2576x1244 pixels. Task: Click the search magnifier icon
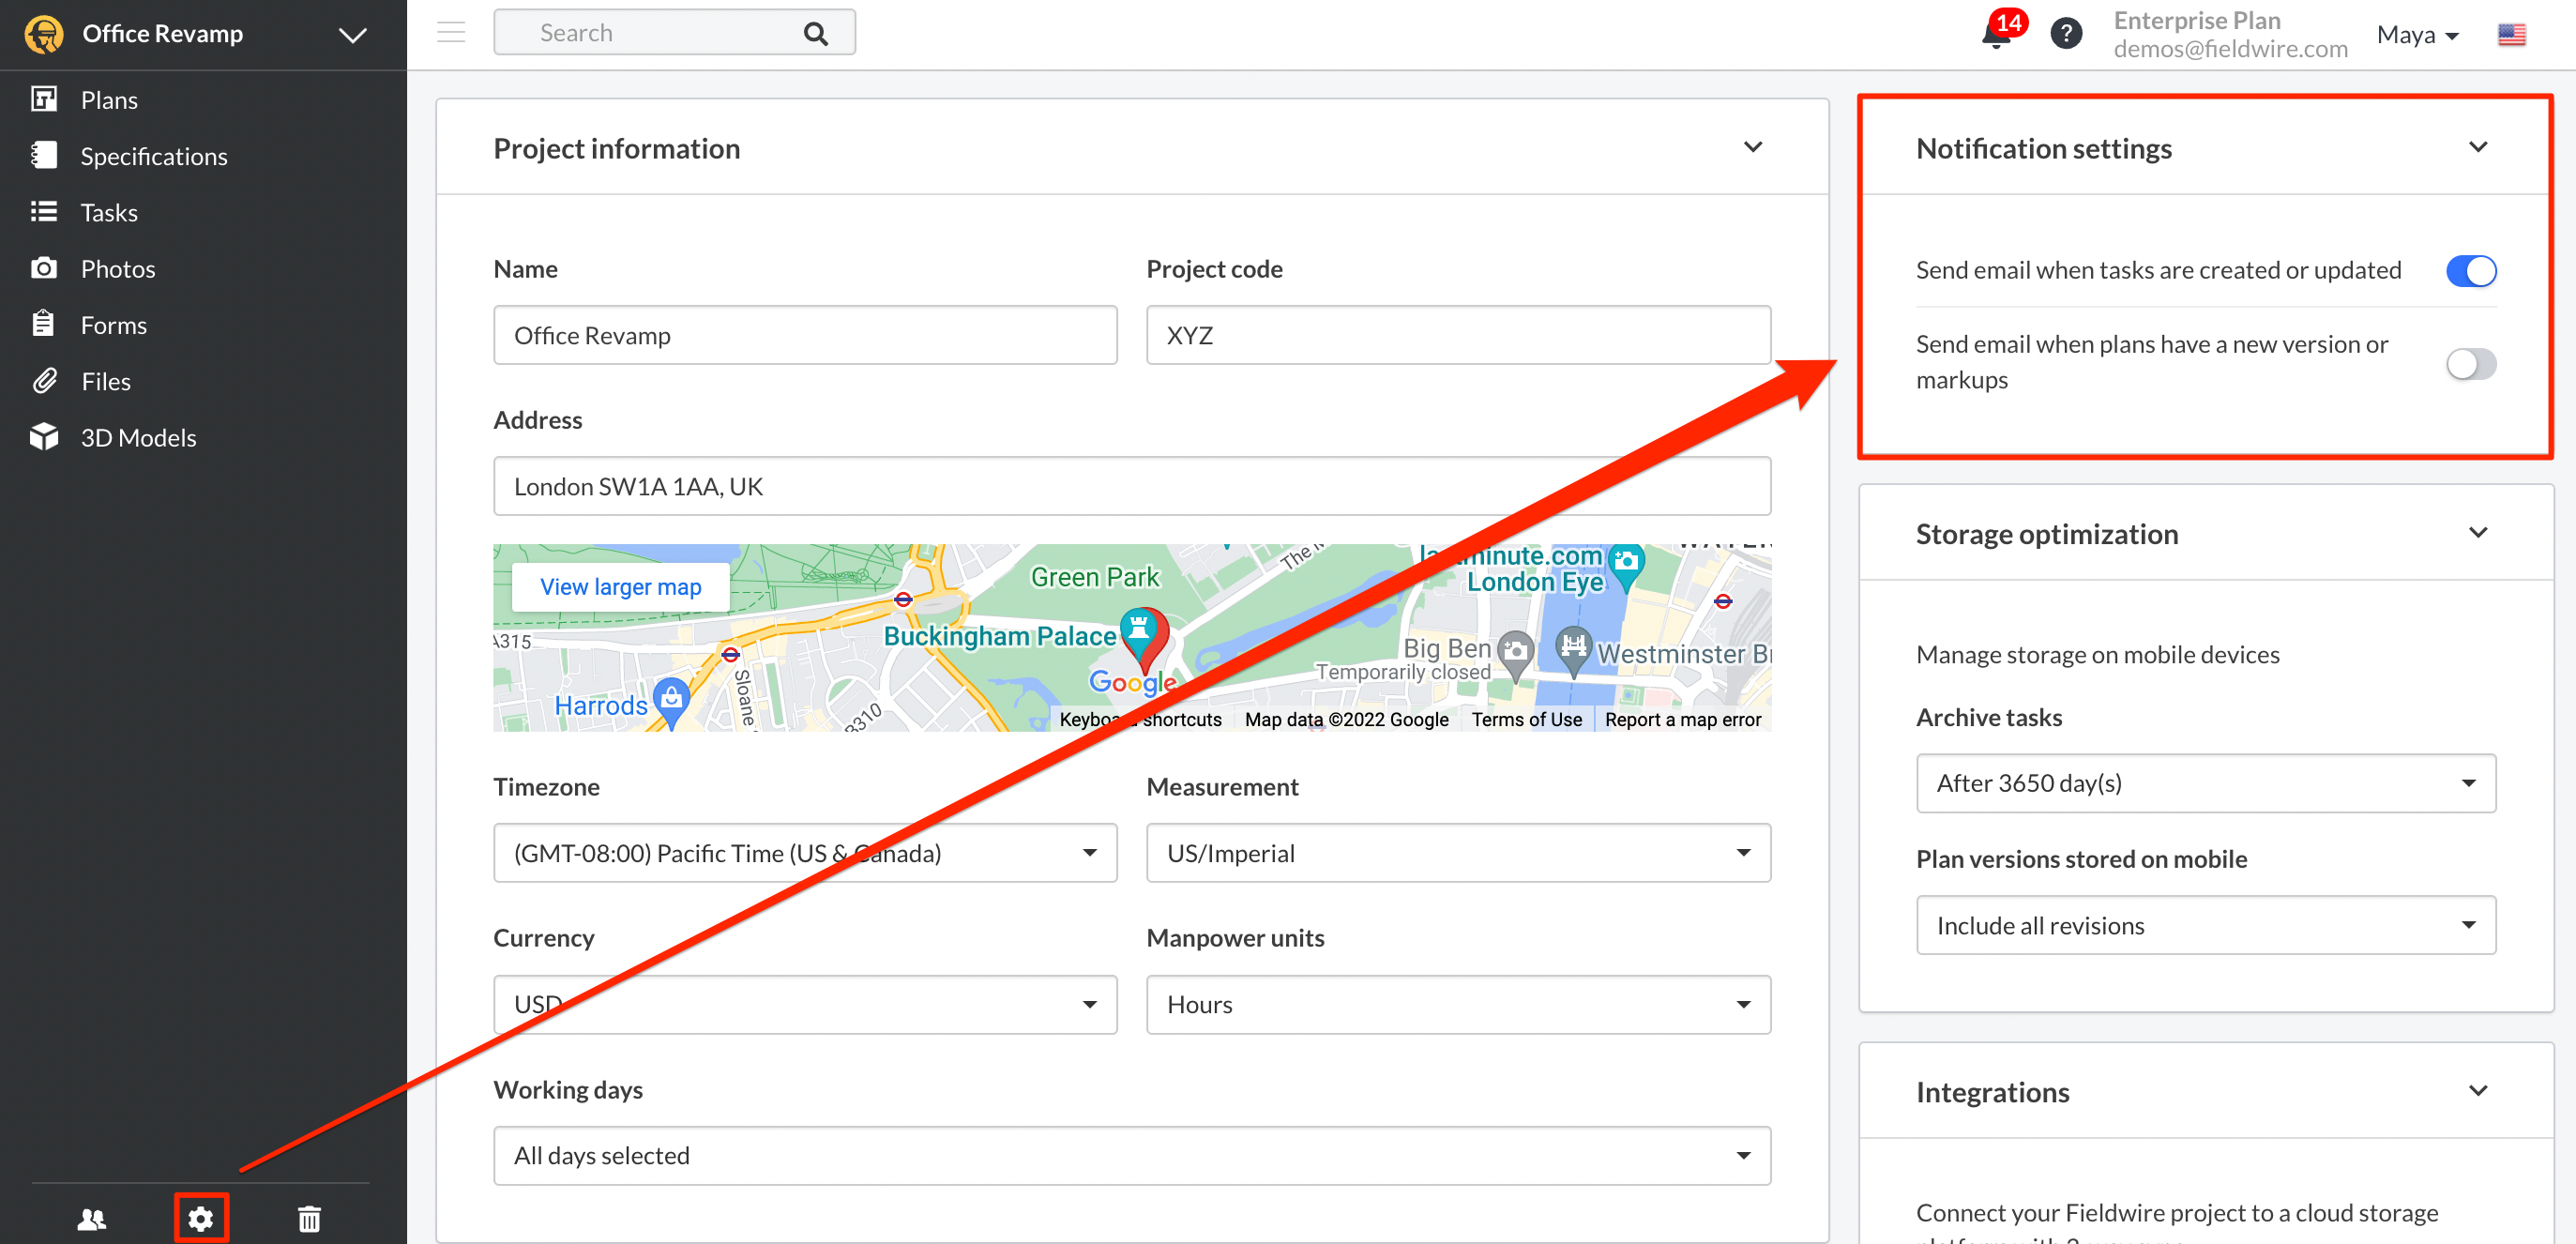[815, 34]
